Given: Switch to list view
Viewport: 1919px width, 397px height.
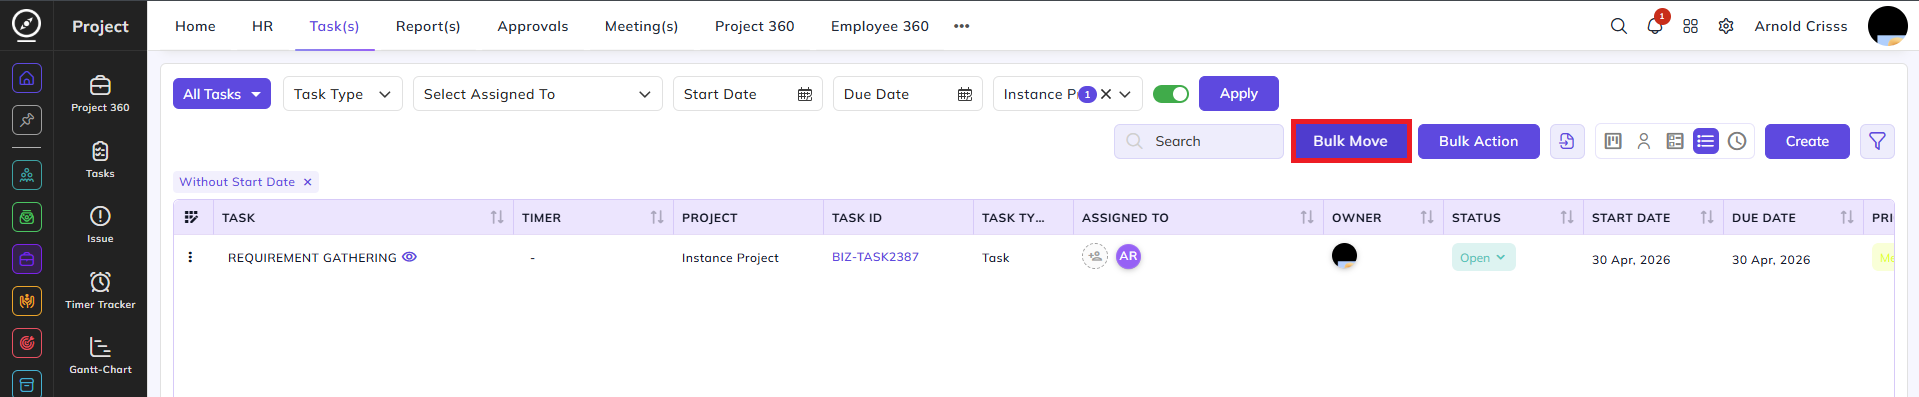Looking at the screenshot, I should (1706, 141).
